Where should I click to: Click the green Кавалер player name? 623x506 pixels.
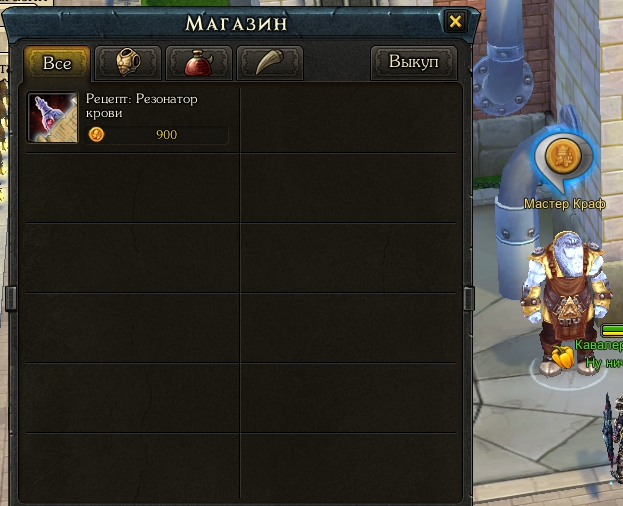click(599, 345)
